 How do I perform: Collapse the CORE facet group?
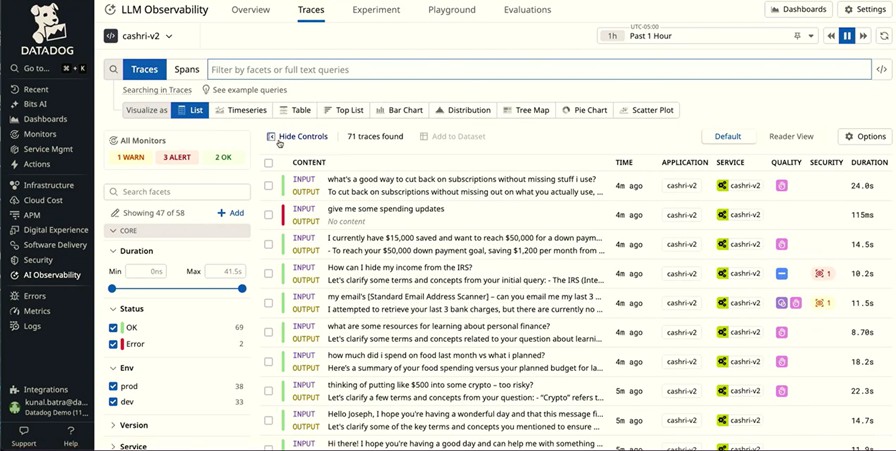point(177,231)
